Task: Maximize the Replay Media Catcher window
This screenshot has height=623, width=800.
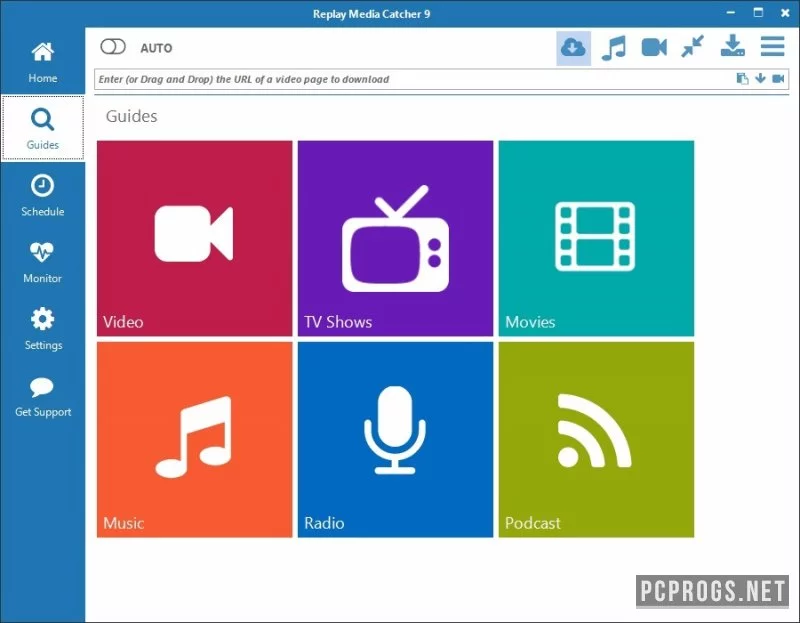Action: (x=758, y=12)
